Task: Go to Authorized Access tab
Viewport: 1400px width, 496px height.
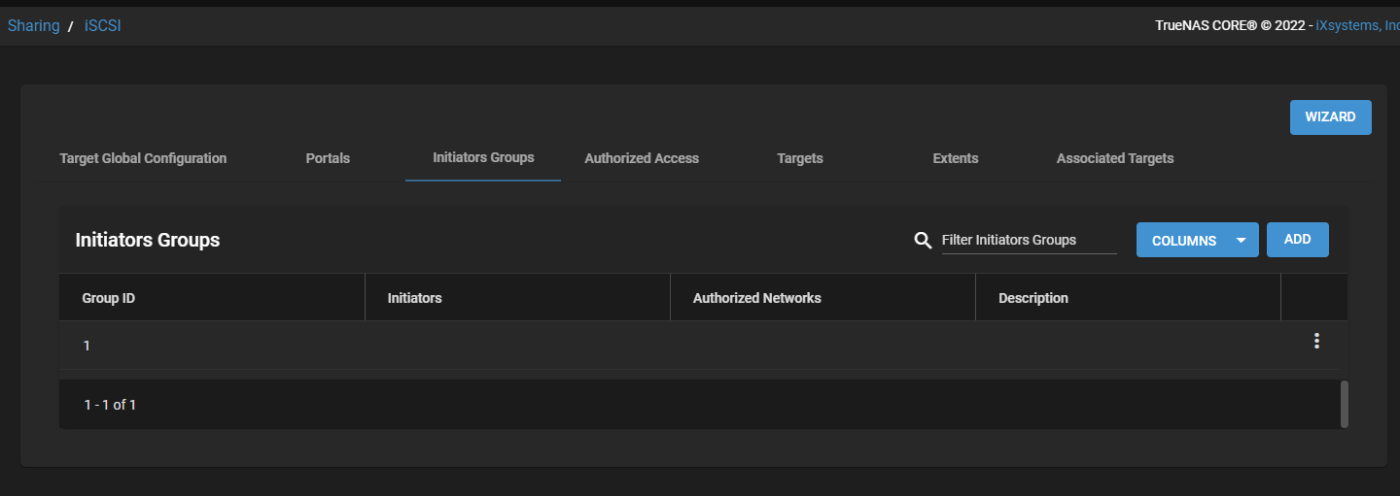Action: pos(642,158)
